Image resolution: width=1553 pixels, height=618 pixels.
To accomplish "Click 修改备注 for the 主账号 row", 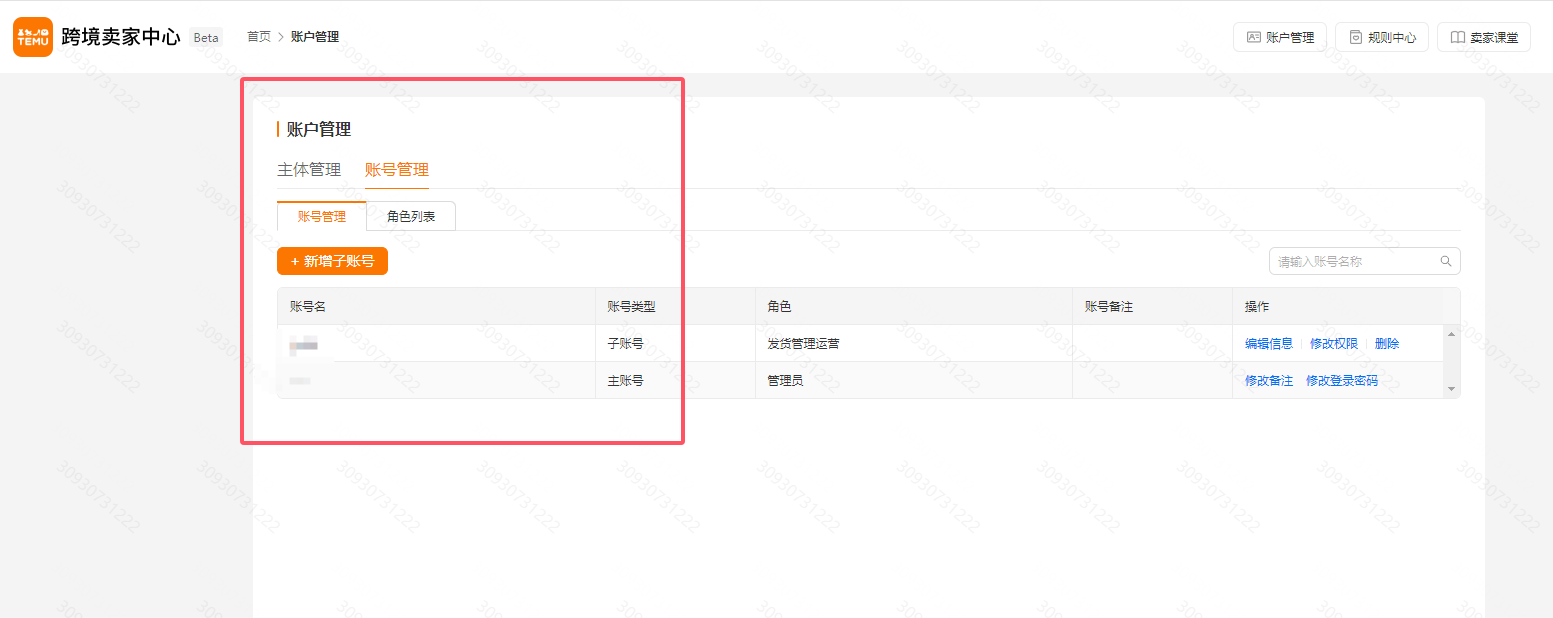I will [x=1269, y=380].
